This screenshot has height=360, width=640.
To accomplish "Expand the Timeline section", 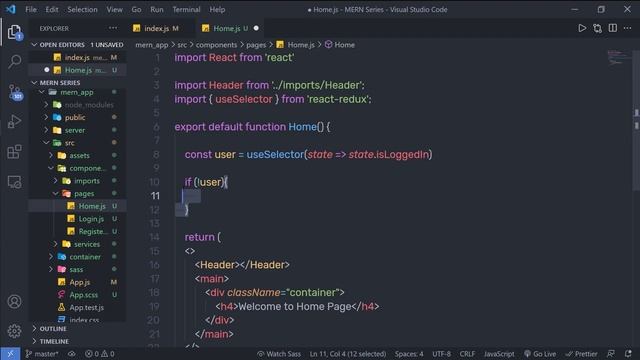I will (34, 341).
